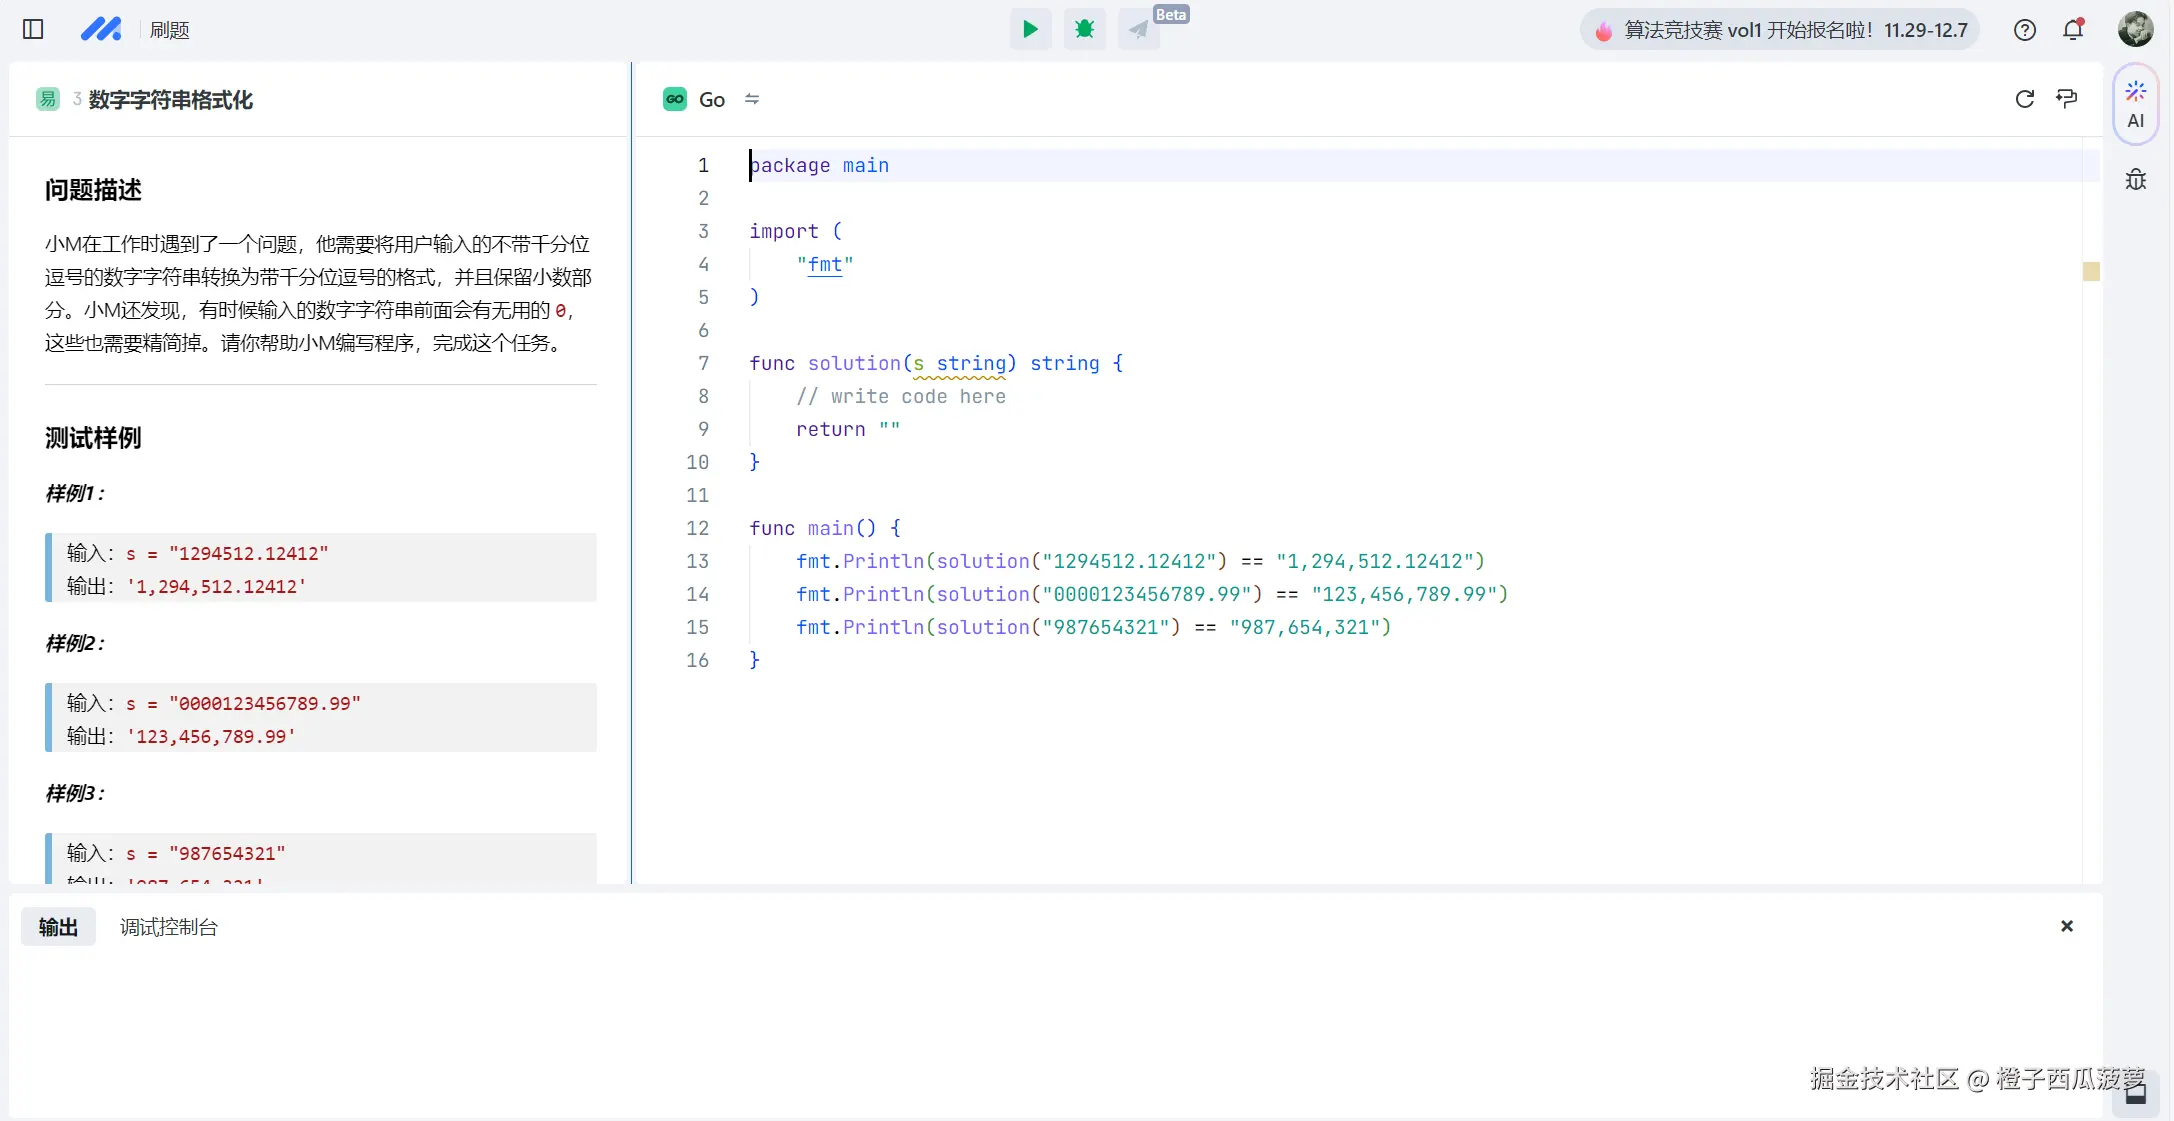The image size is (2174, 1121).
Task: Submit code with the Beta paper plane icon
Action: [1139, 29]
